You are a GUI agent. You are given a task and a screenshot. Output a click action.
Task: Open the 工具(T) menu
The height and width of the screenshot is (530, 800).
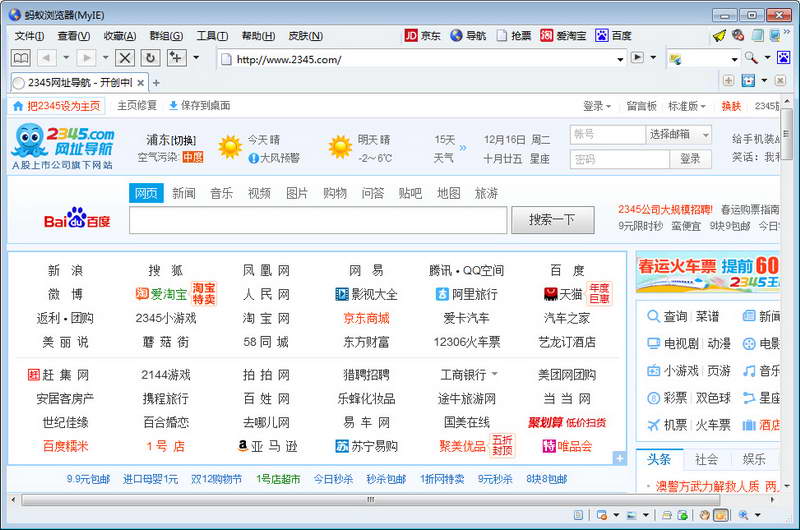pos(212,36)
